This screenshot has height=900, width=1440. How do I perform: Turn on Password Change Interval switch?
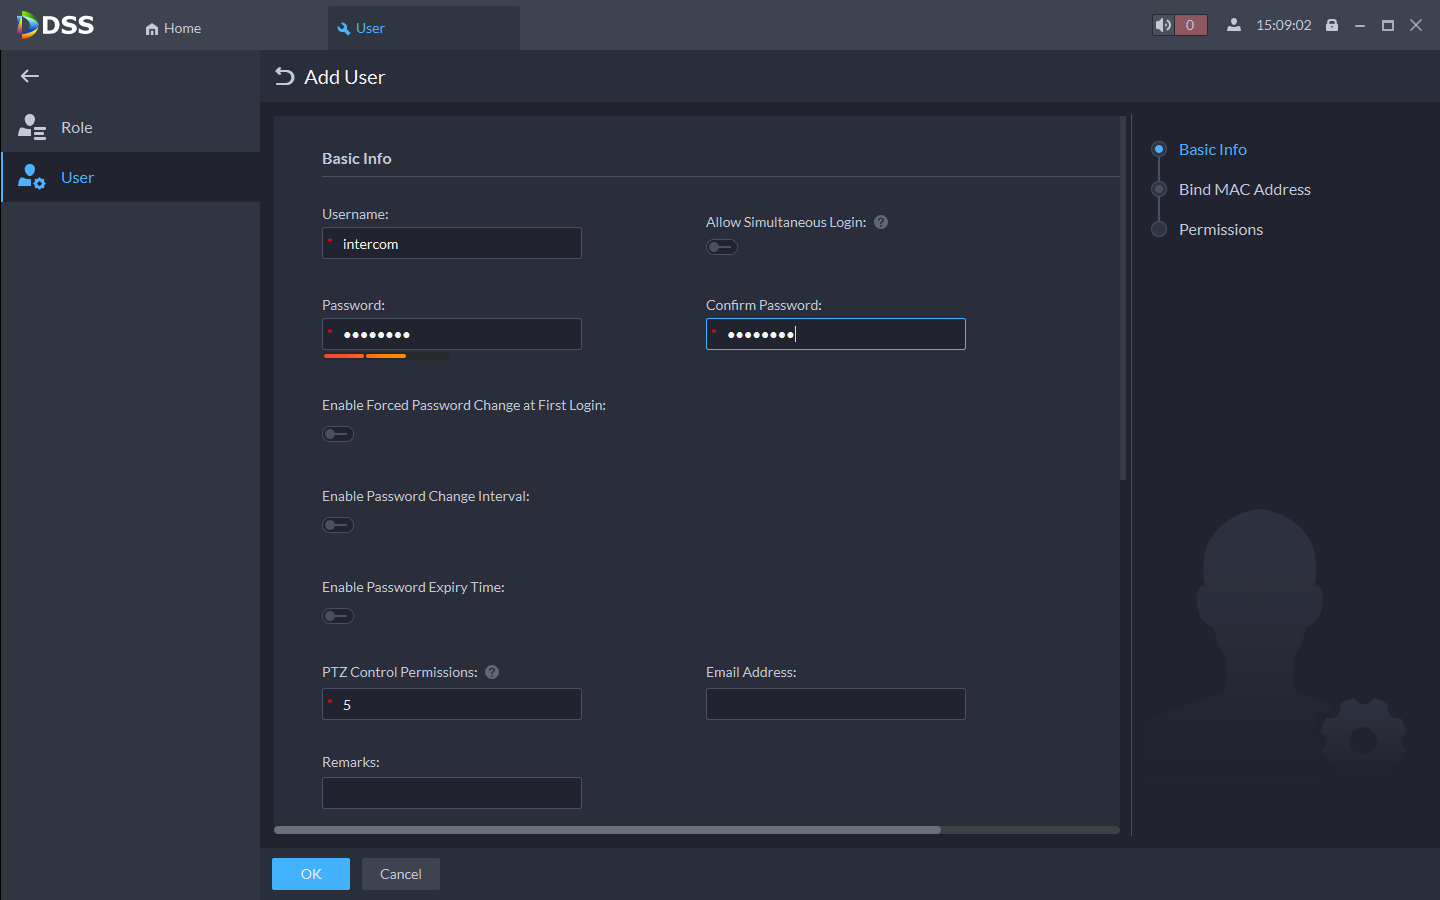pyautogui.click(x=337, y=525)
